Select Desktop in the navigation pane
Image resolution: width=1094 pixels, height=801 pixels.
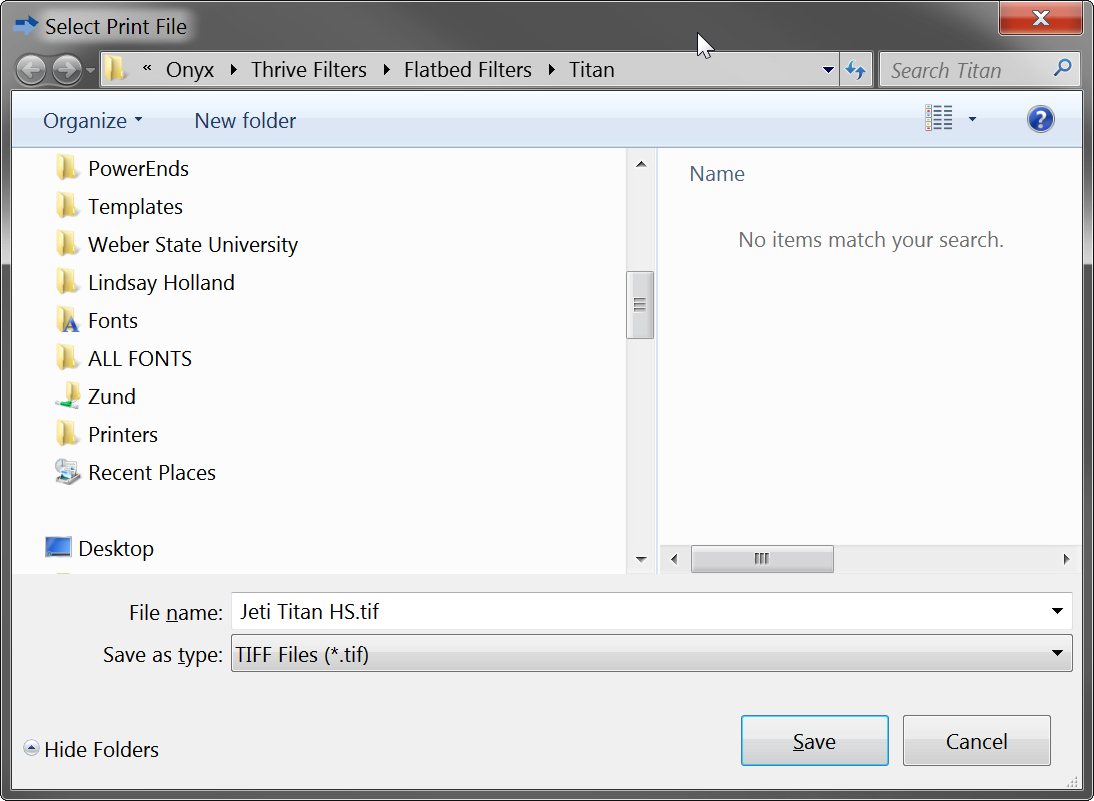(x=116, y=548)
